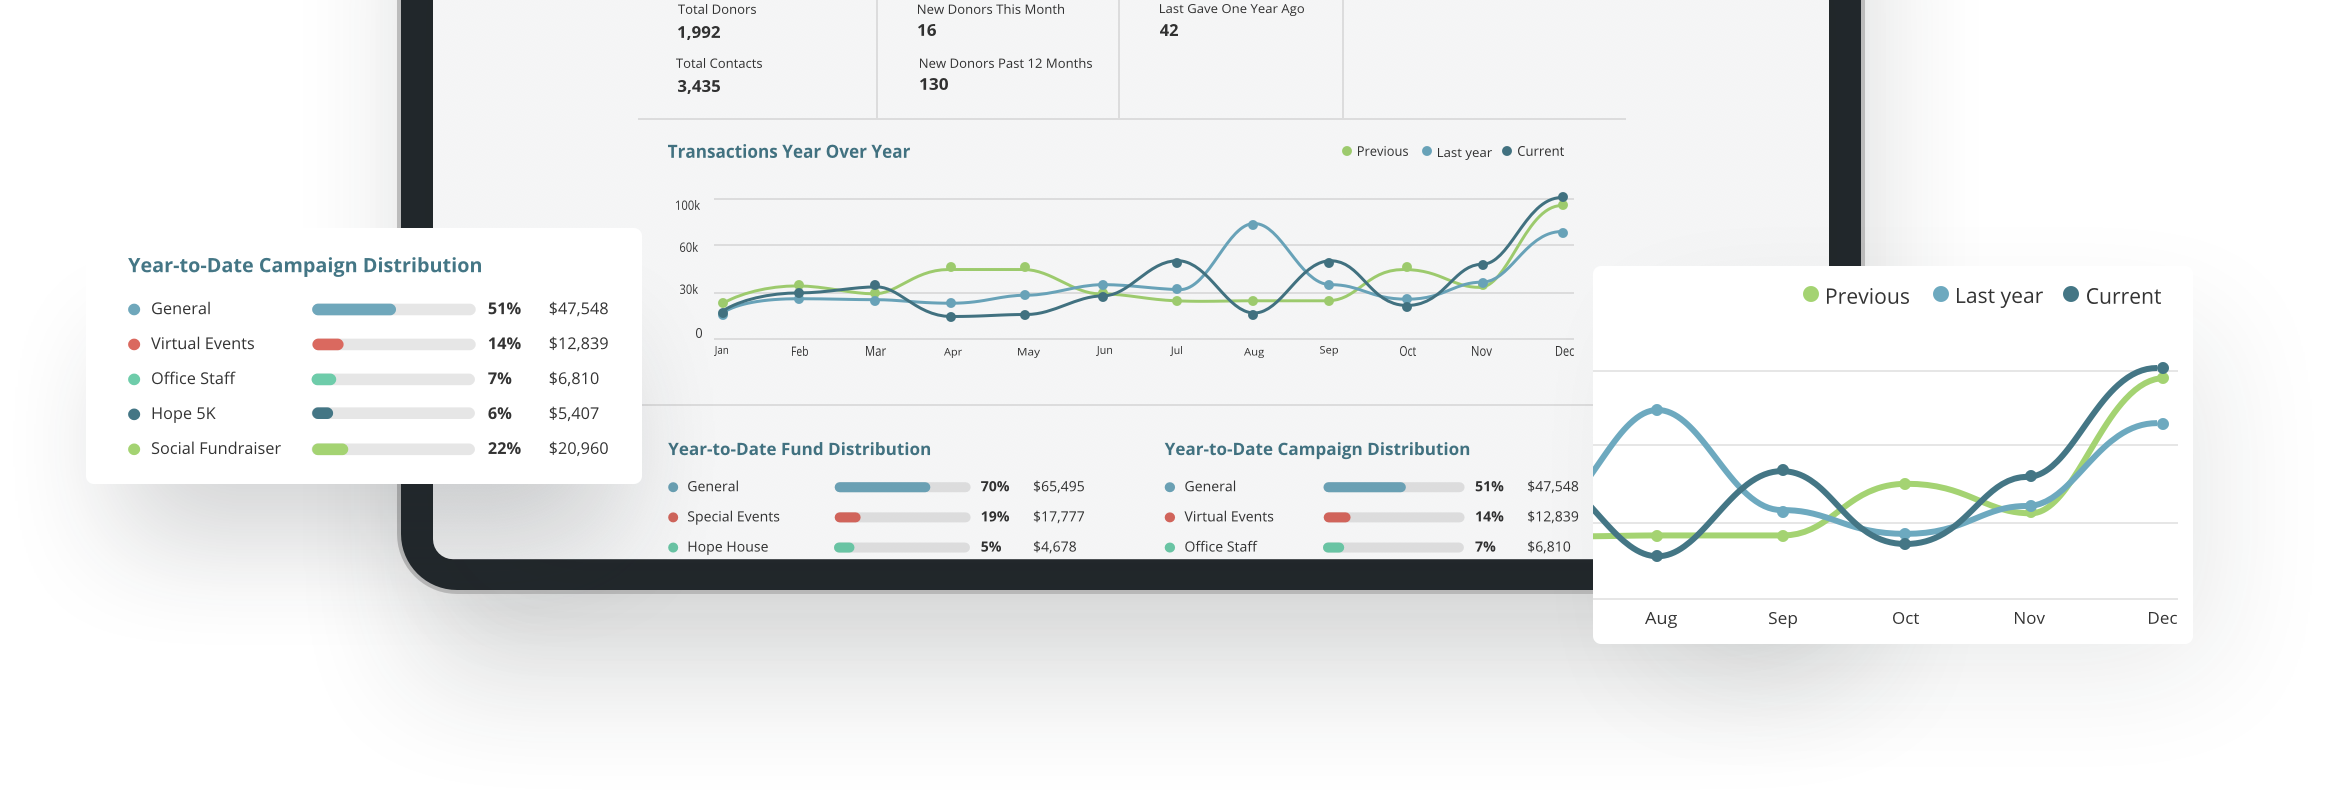Click the General progress bar showing 51% in left card
The width and height of the screenshot is (2341, 808).
click(x=393, y=309)
